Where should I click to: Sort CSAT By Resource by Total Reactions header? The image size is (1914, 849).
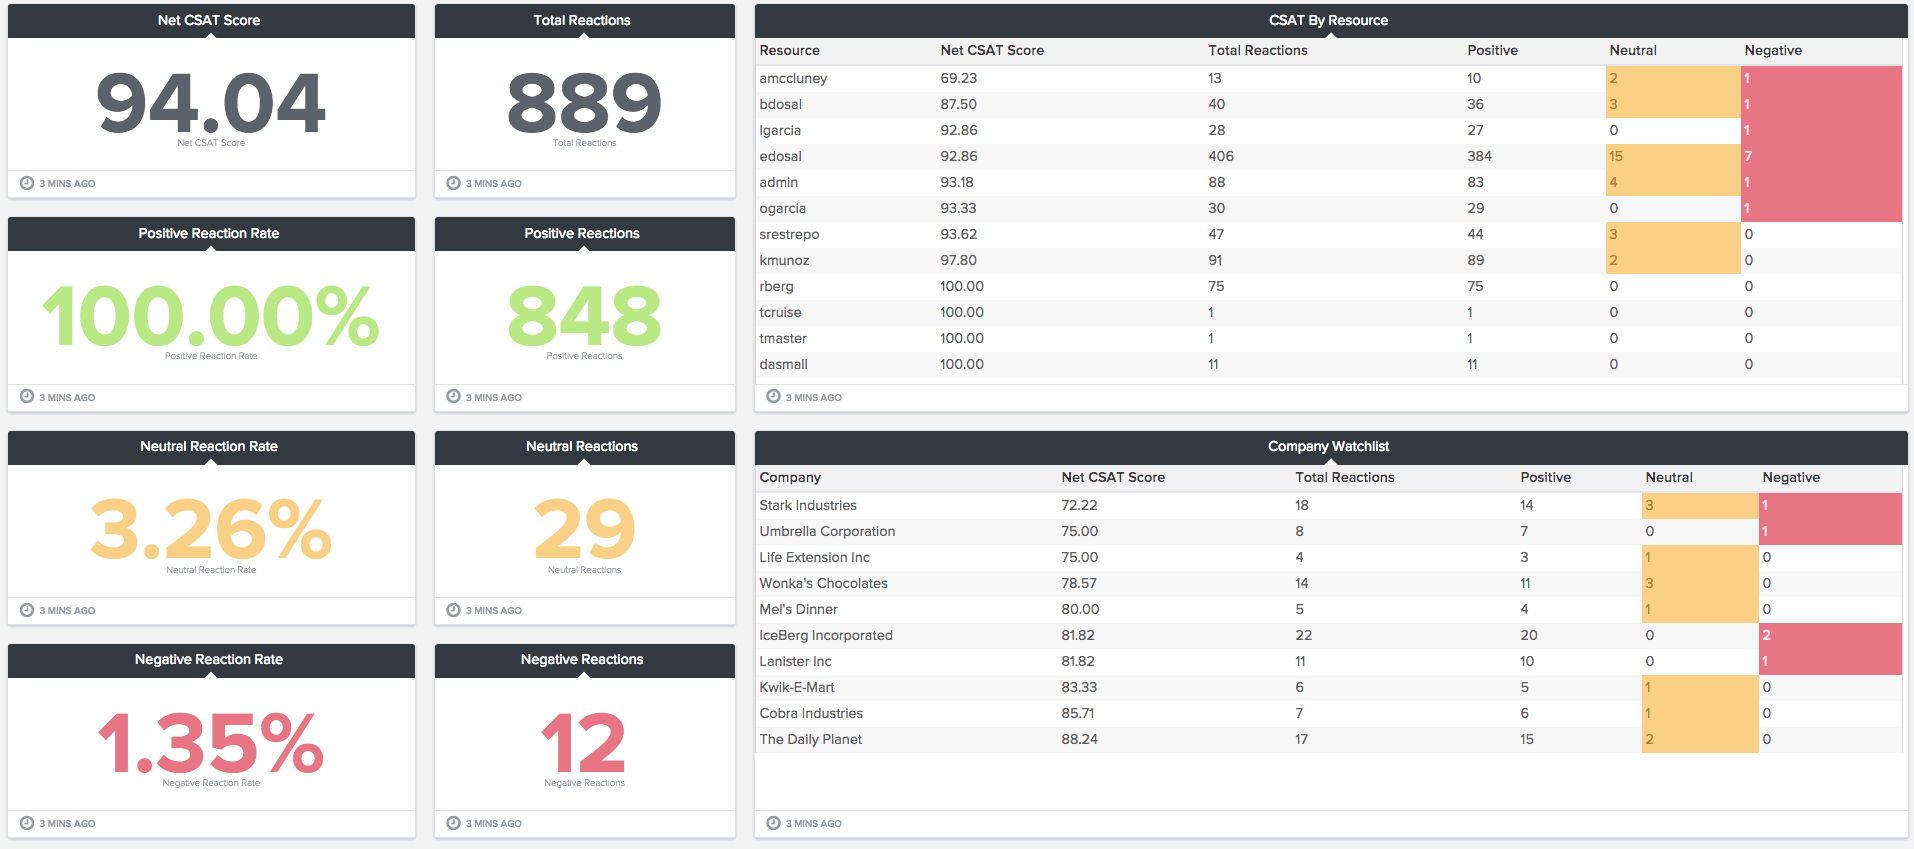pos(1257,50)
